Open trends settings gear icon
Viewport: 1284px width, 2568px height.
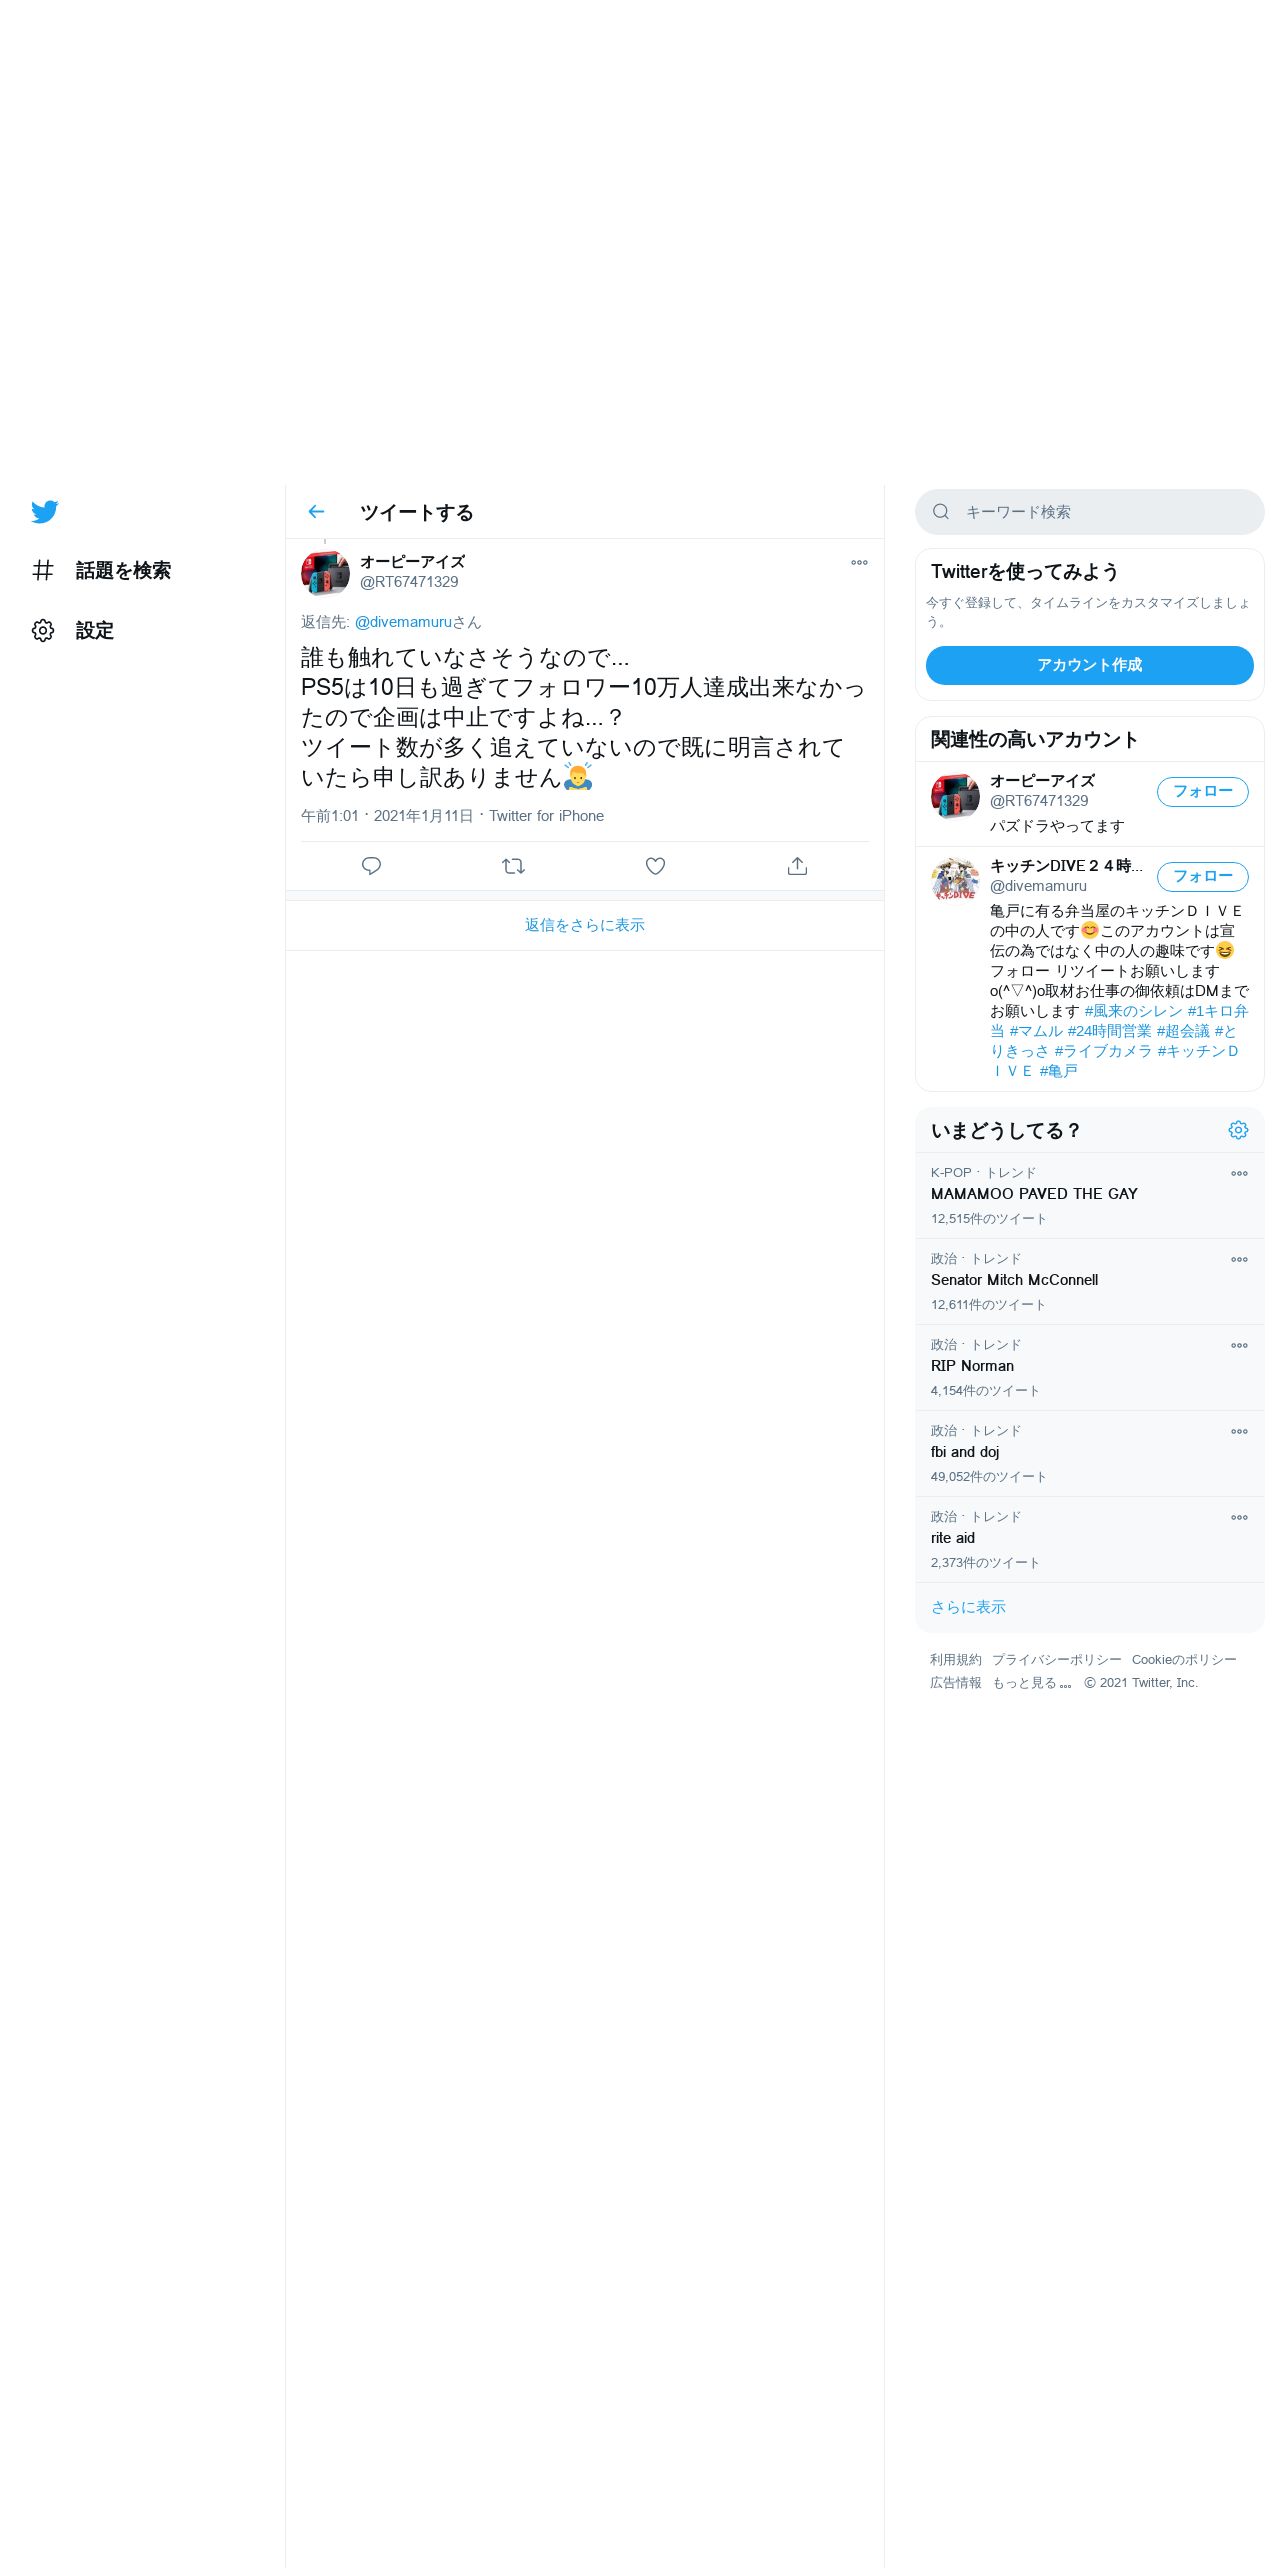click(1238, 1130)
